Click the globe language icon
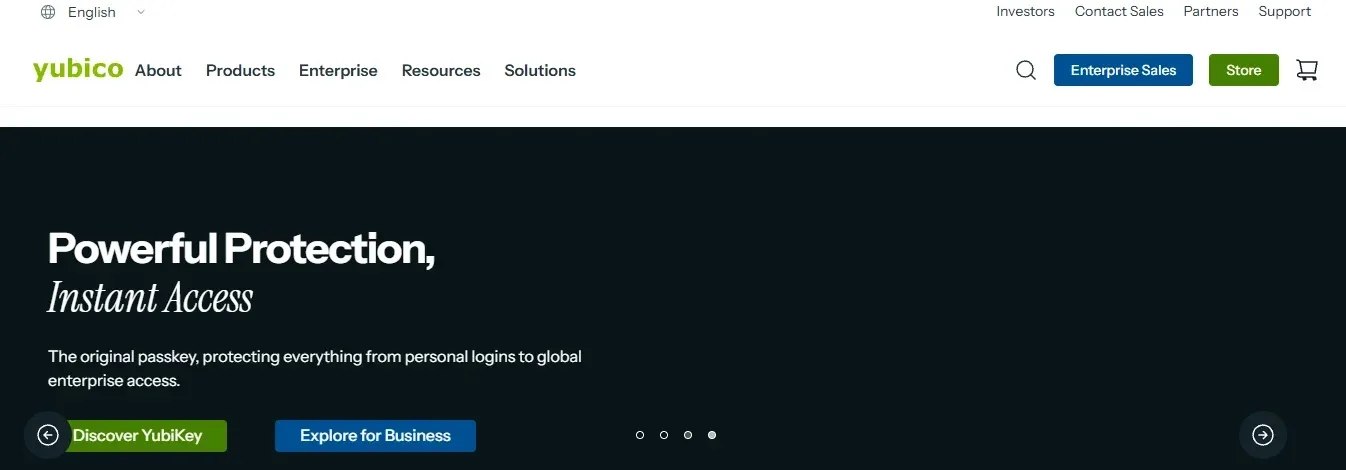Screen dimensions: 1346x470 click(x=48, y=12)
